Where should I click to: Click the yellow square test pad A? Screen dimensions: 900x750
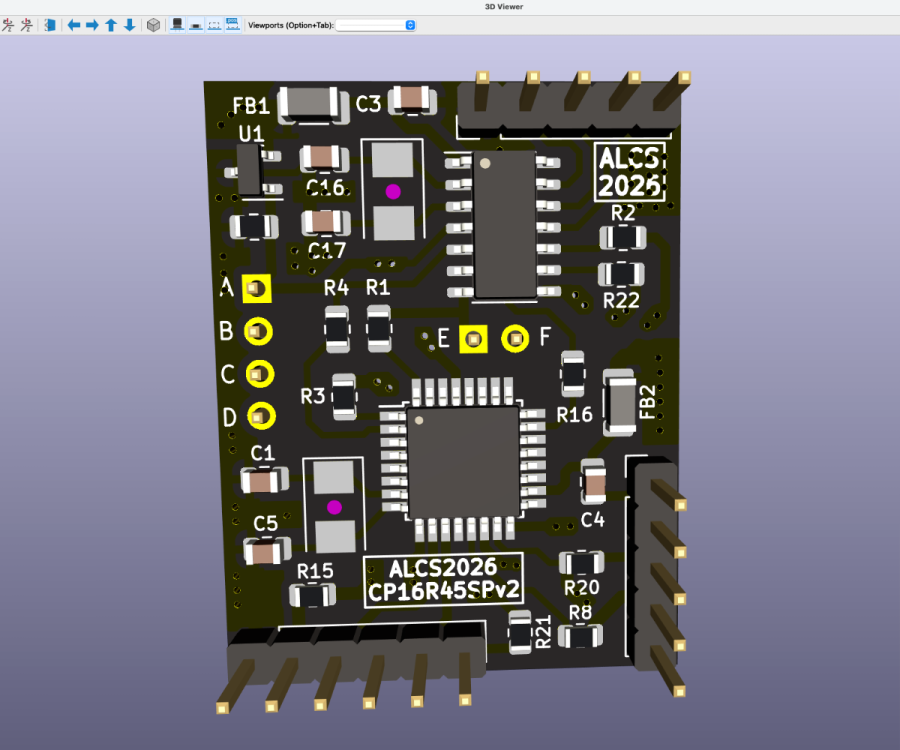(x=256, y=288)
